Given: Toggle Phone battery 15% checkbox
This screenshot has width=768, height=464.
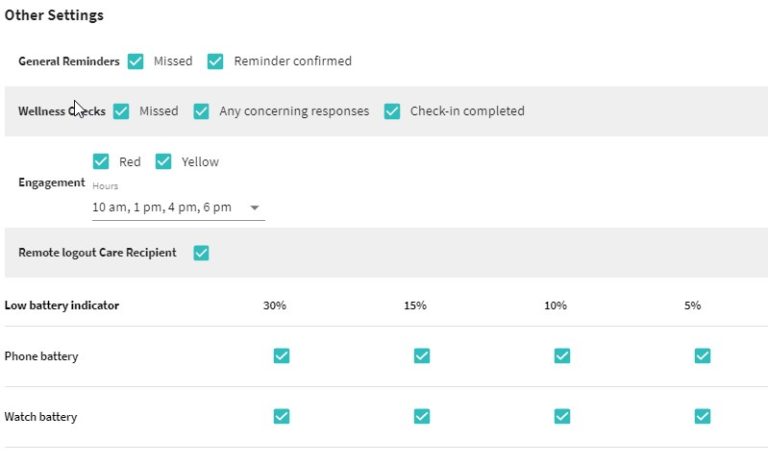Looking at the screenshot, I should [422, 356].
